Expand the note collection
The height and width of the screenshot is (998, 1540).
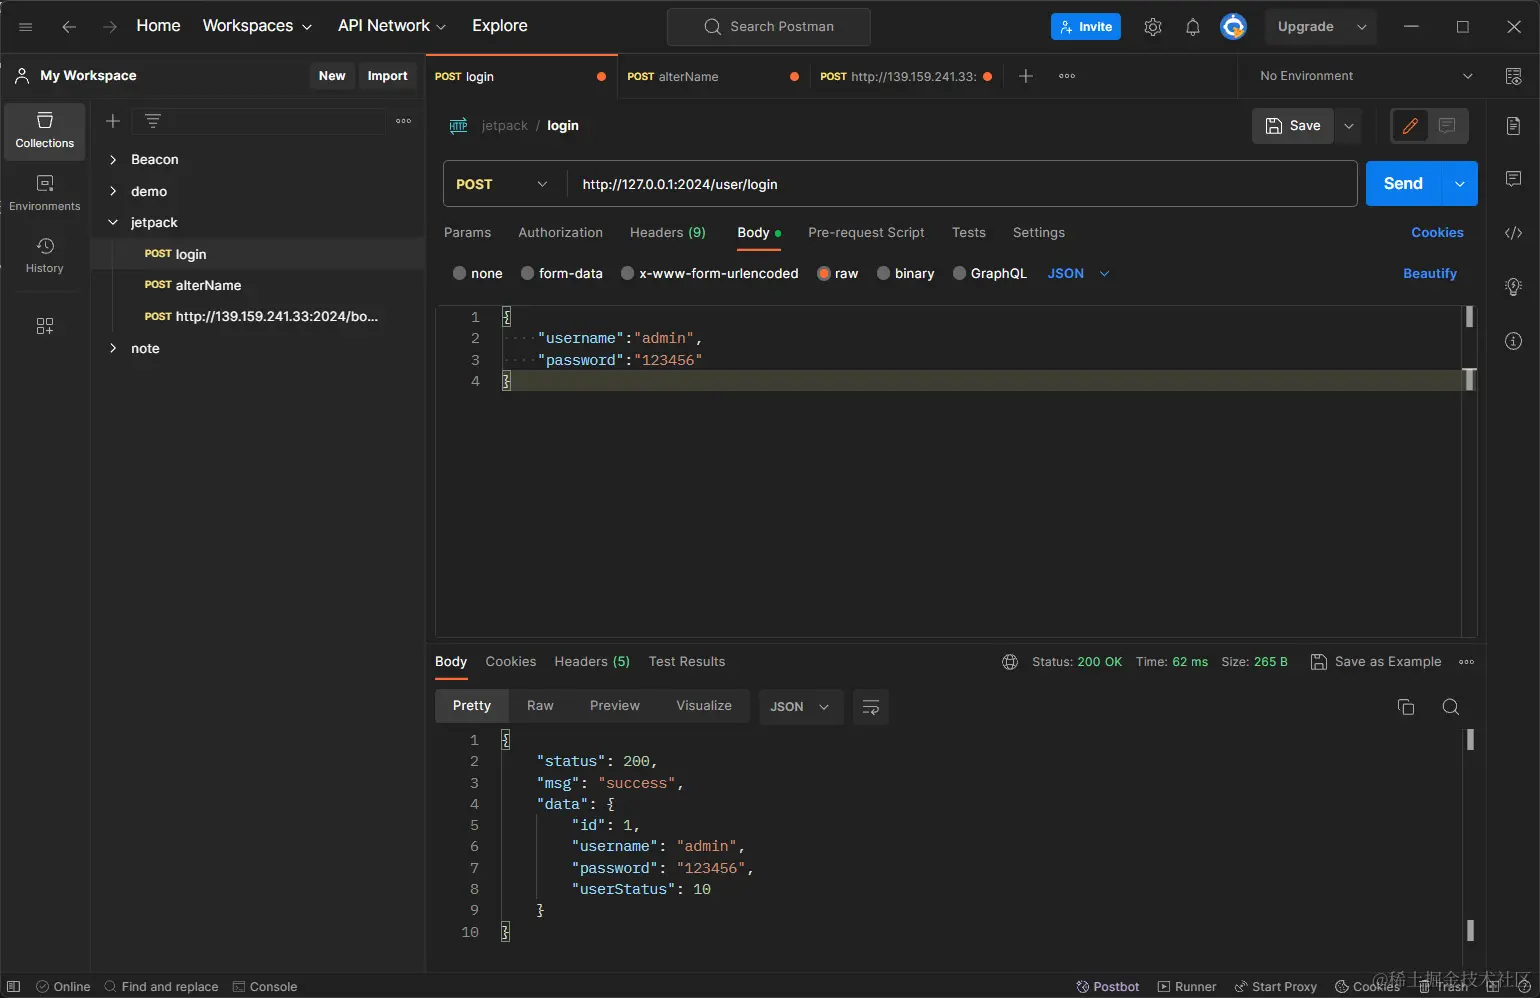click(x=113, y=349)
